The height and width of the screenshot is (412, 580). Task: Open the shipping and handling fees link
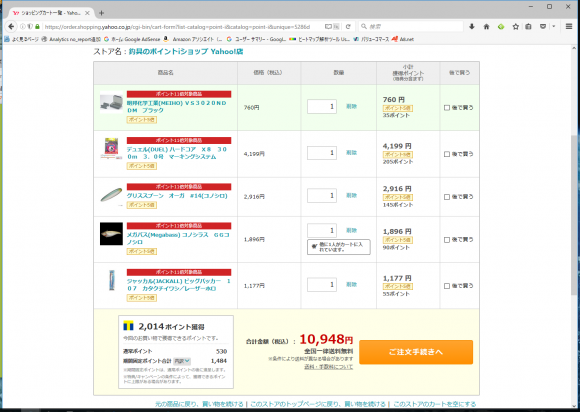click(x=328, y=367)
